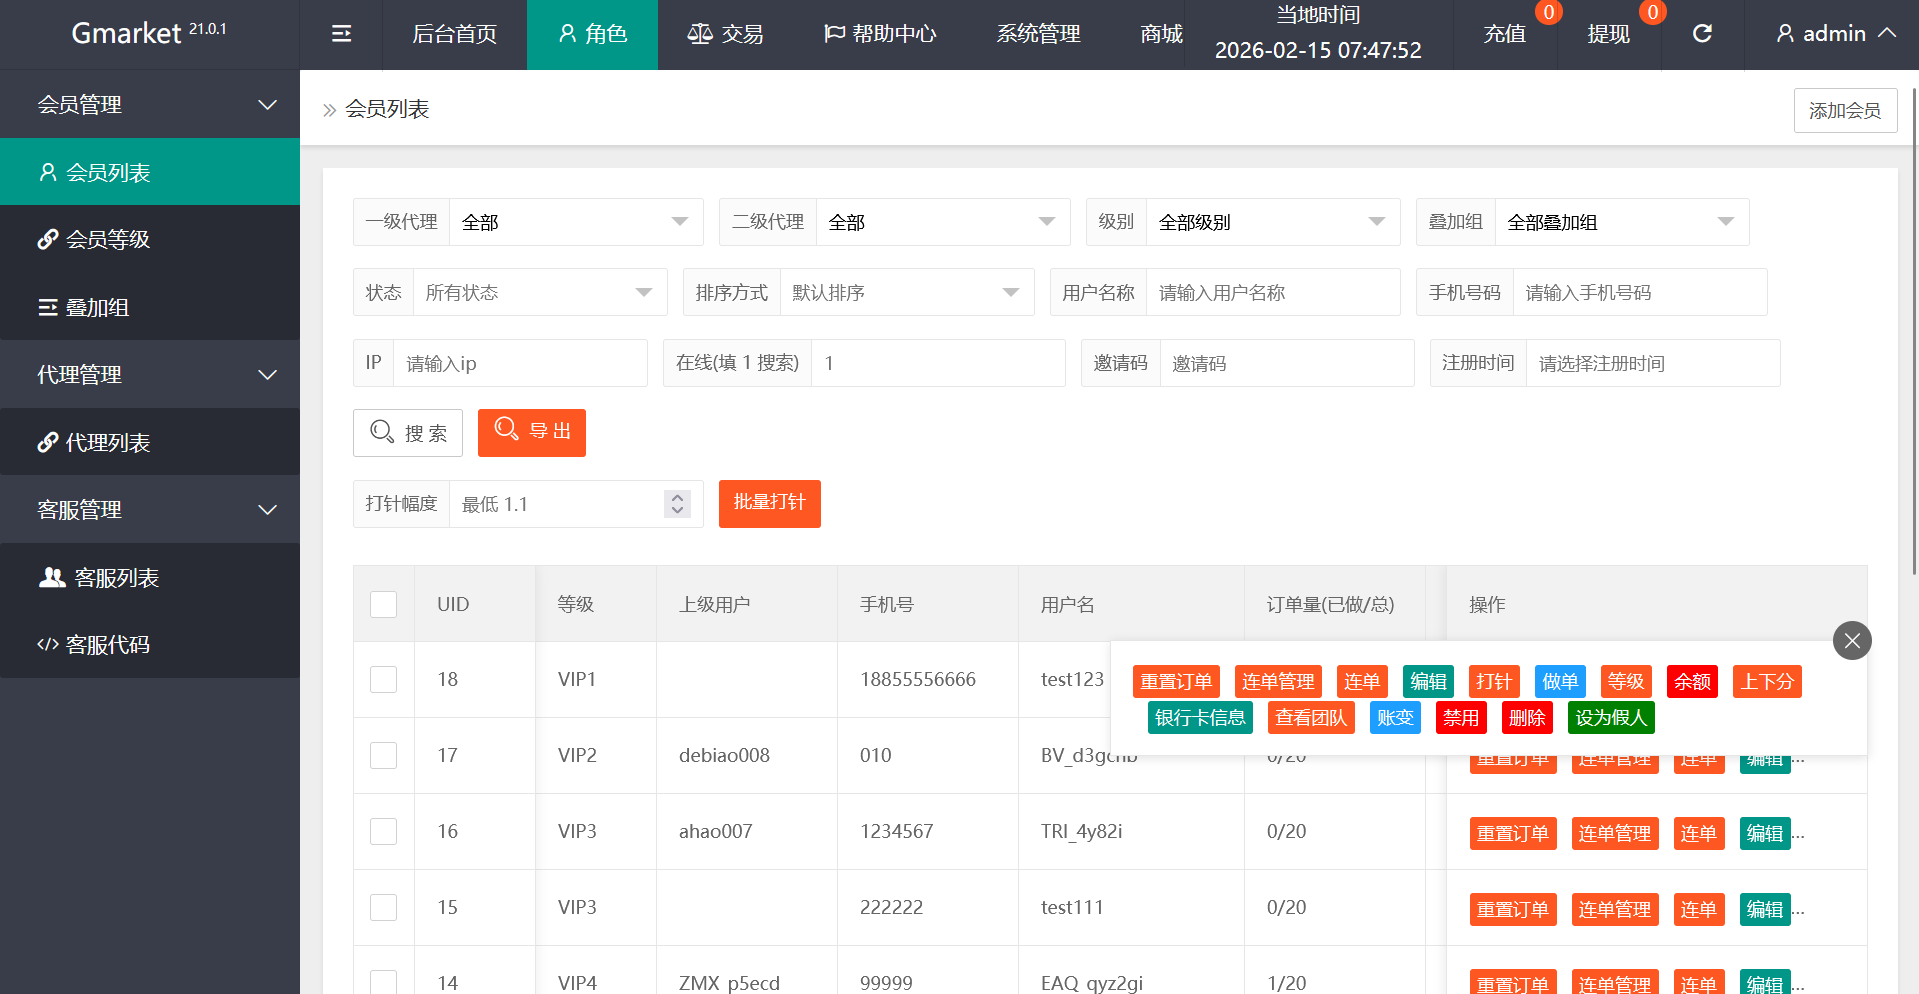Check the checkbox for UID 18 row

[384, 680]
